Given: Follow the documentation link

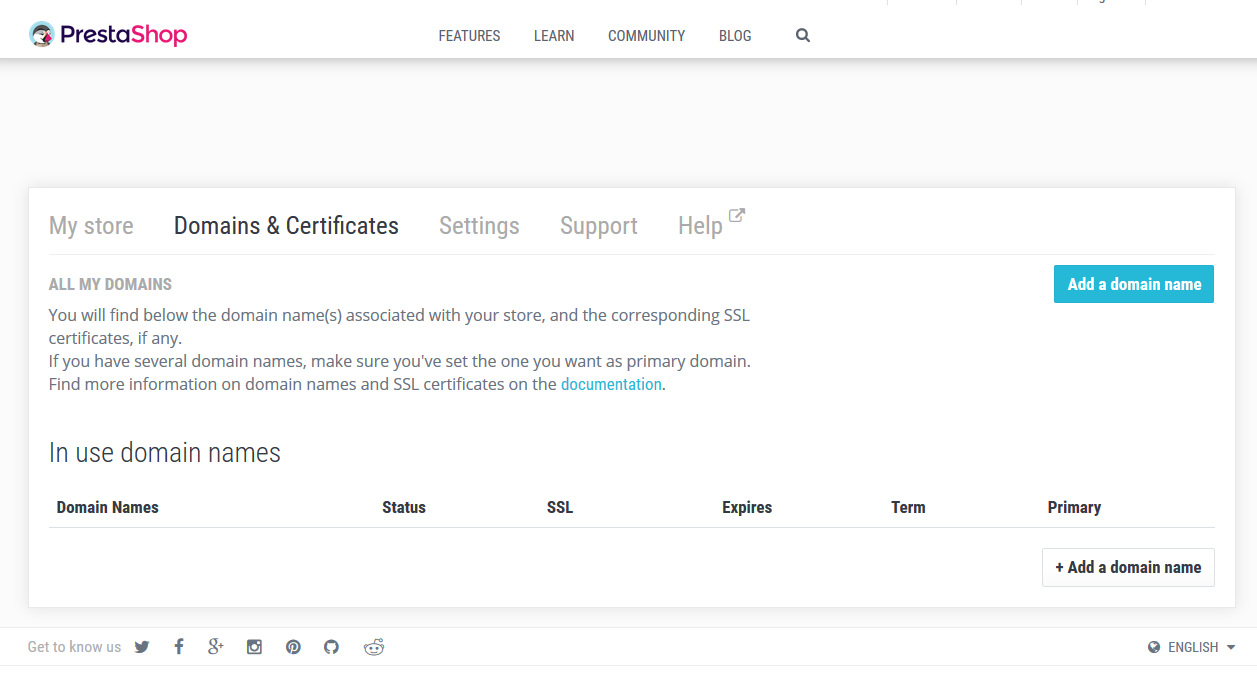Looking at the screenshot, I should coord(611,384).
